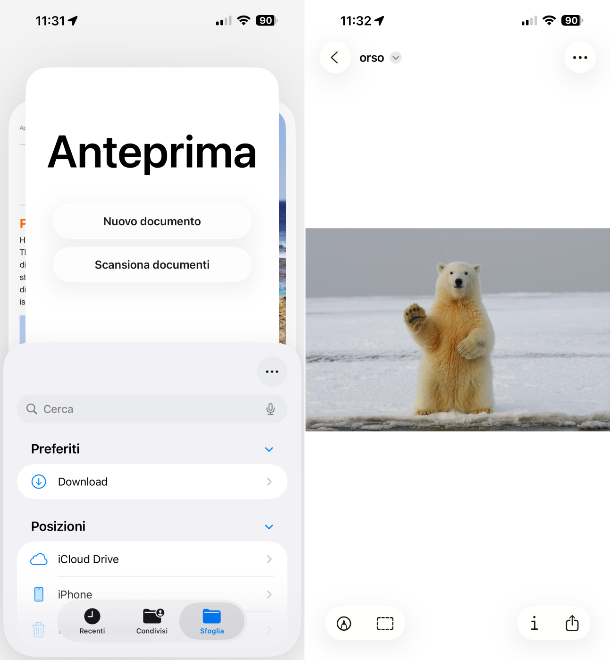The height and width of the screenshot is (660, 610).
Task: Open Download row chevron
Action: [269, 482]
